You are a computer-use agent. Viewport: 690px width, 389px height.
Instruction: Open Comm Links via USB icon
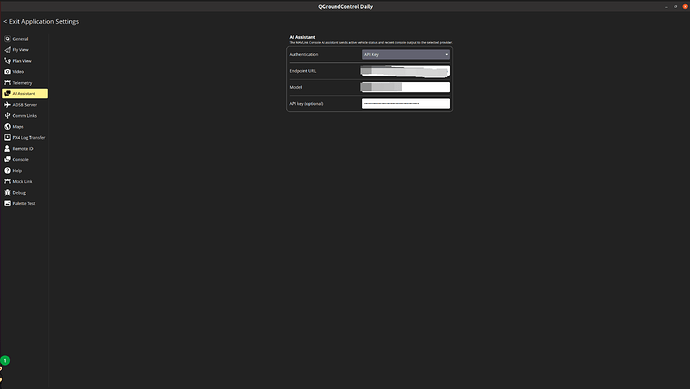point(7,116)
